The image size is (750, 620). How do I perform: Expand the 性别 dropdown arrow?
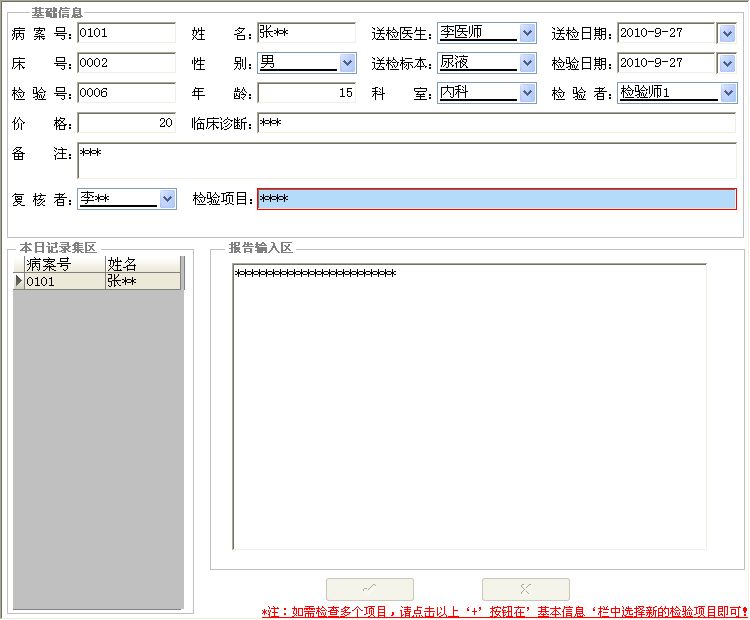coord(347,63)
